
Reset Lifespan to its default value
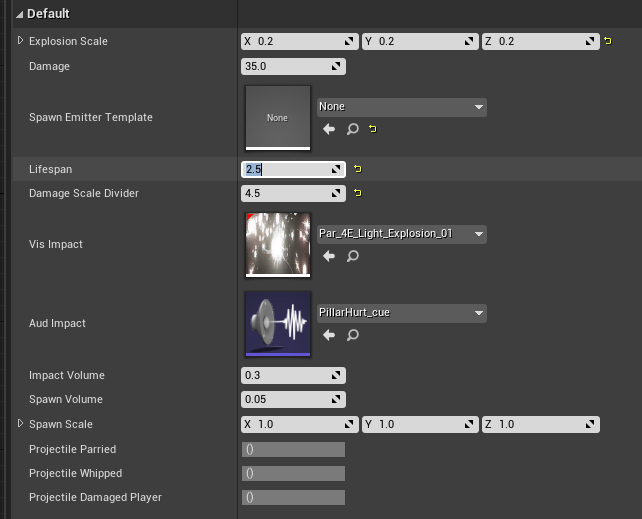coord(357,170)
